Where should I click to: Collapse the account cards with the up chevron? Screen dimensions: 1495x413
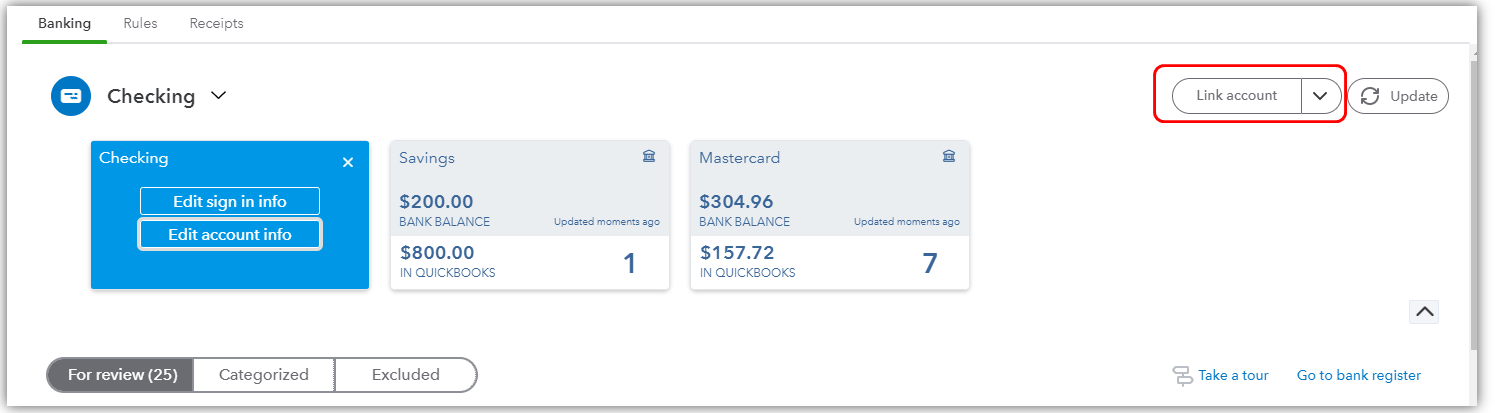[x=1425, y=311]
